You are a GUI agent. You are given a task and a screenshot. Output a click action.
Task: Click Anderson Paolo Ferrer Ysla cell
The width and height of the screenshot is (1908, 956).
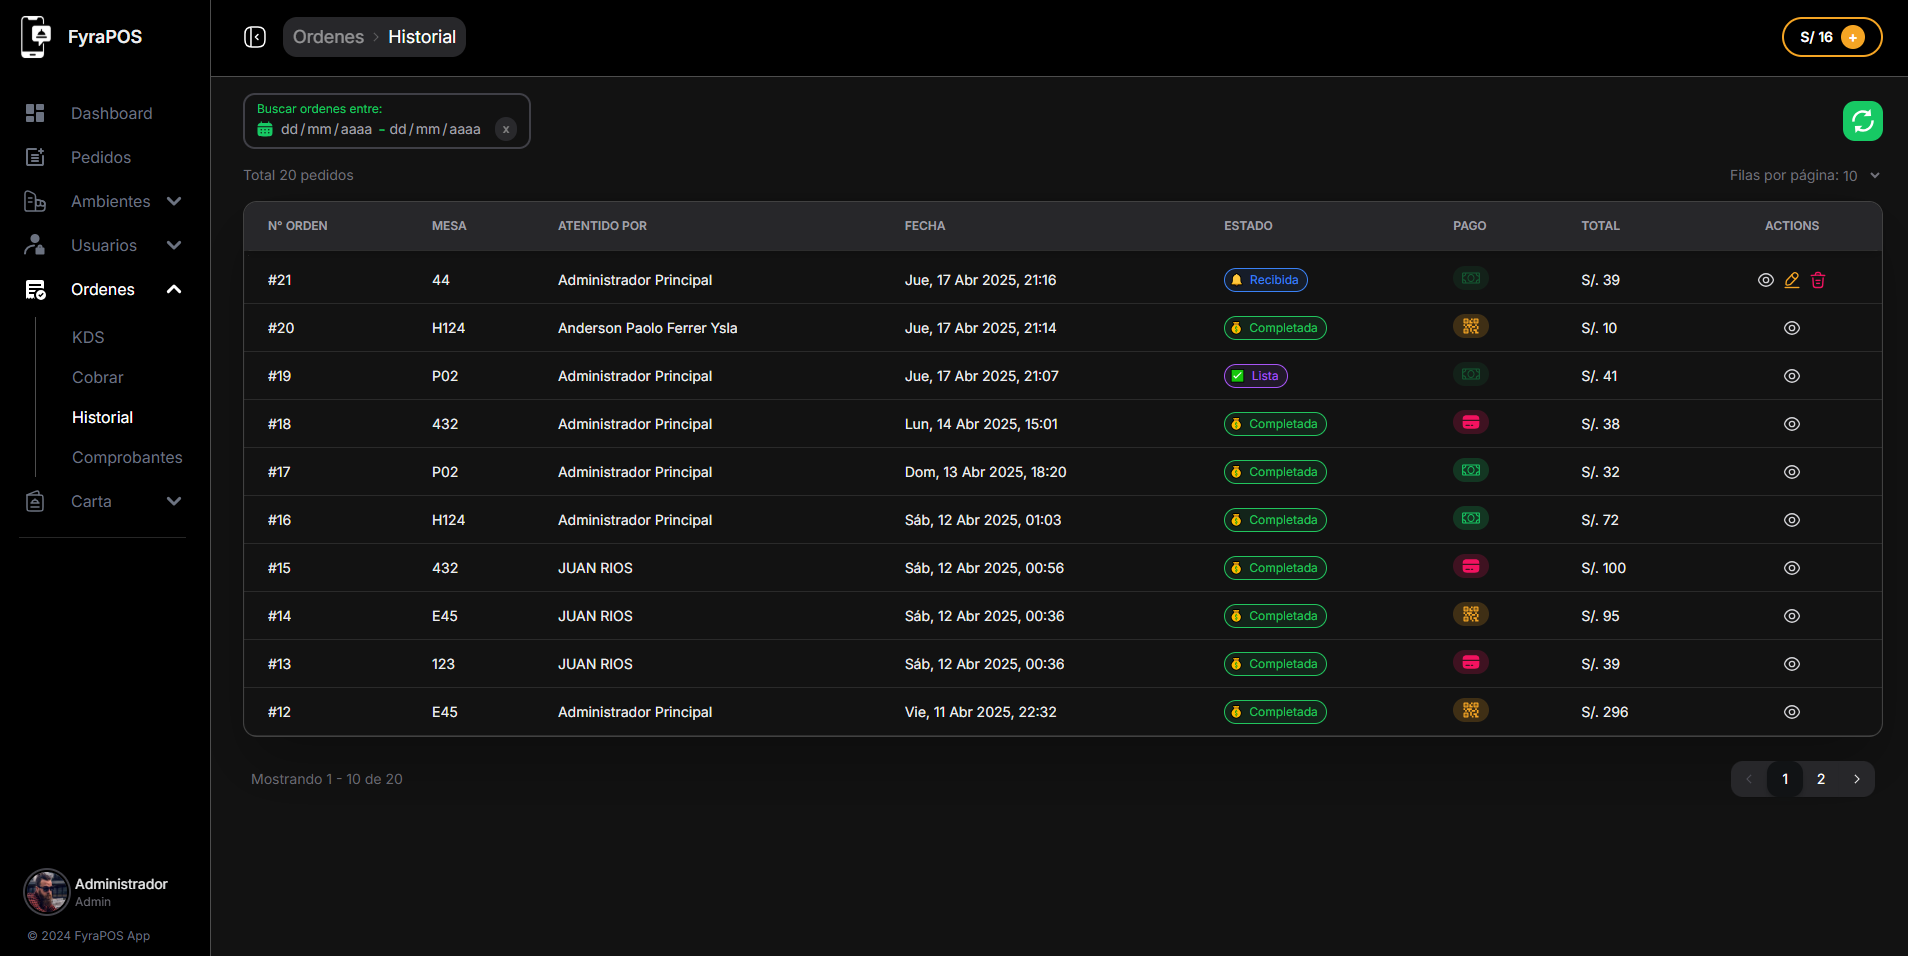pos(648,328)
